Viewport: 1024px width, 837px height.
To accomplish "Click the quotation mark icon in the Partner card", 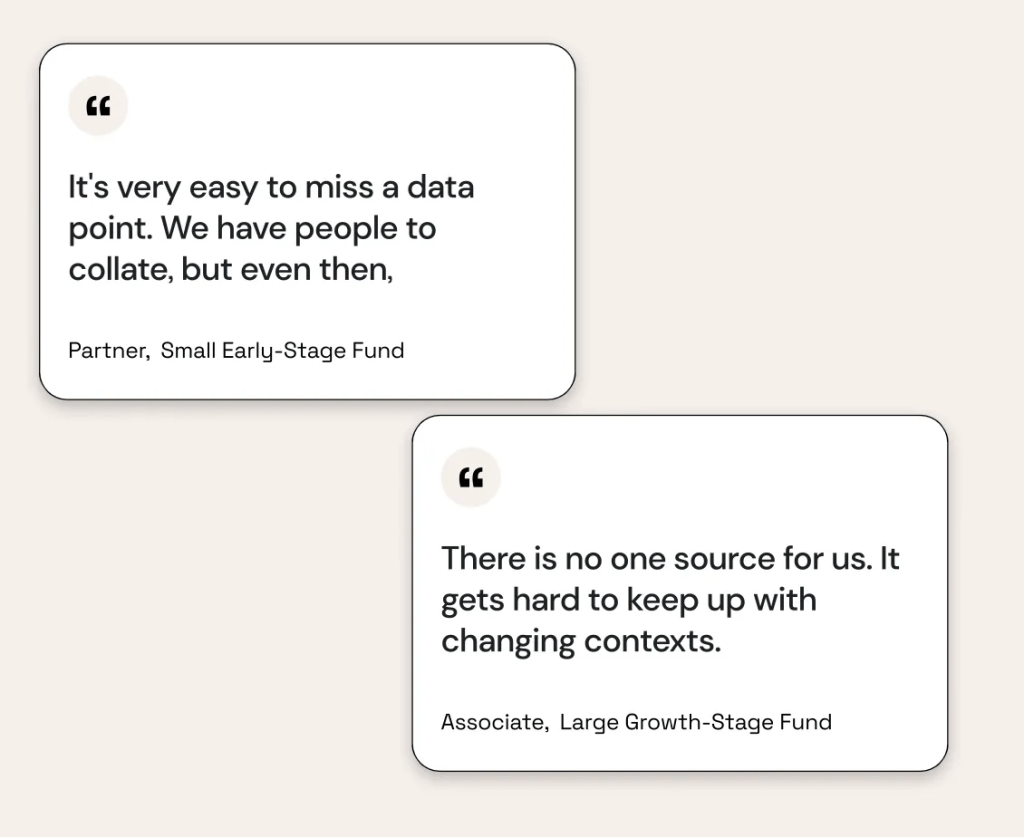I will 98,106.
